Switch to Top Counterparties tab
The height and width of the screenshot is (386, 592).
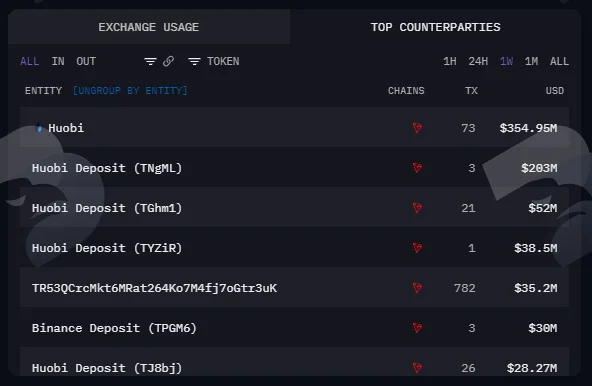coord(435,27)
